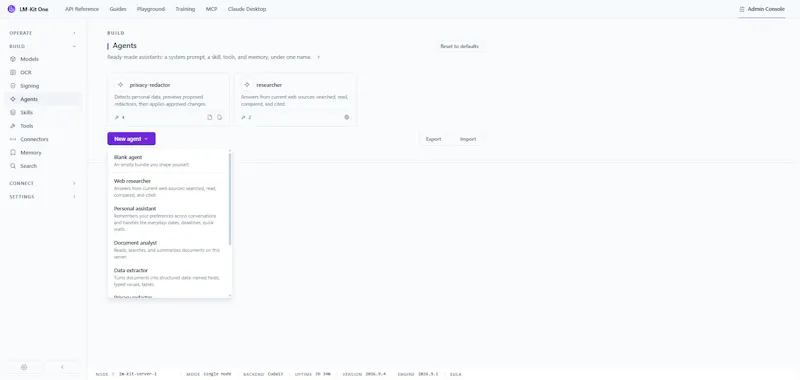Open the Skills sidebar icon

pos(13,113)
